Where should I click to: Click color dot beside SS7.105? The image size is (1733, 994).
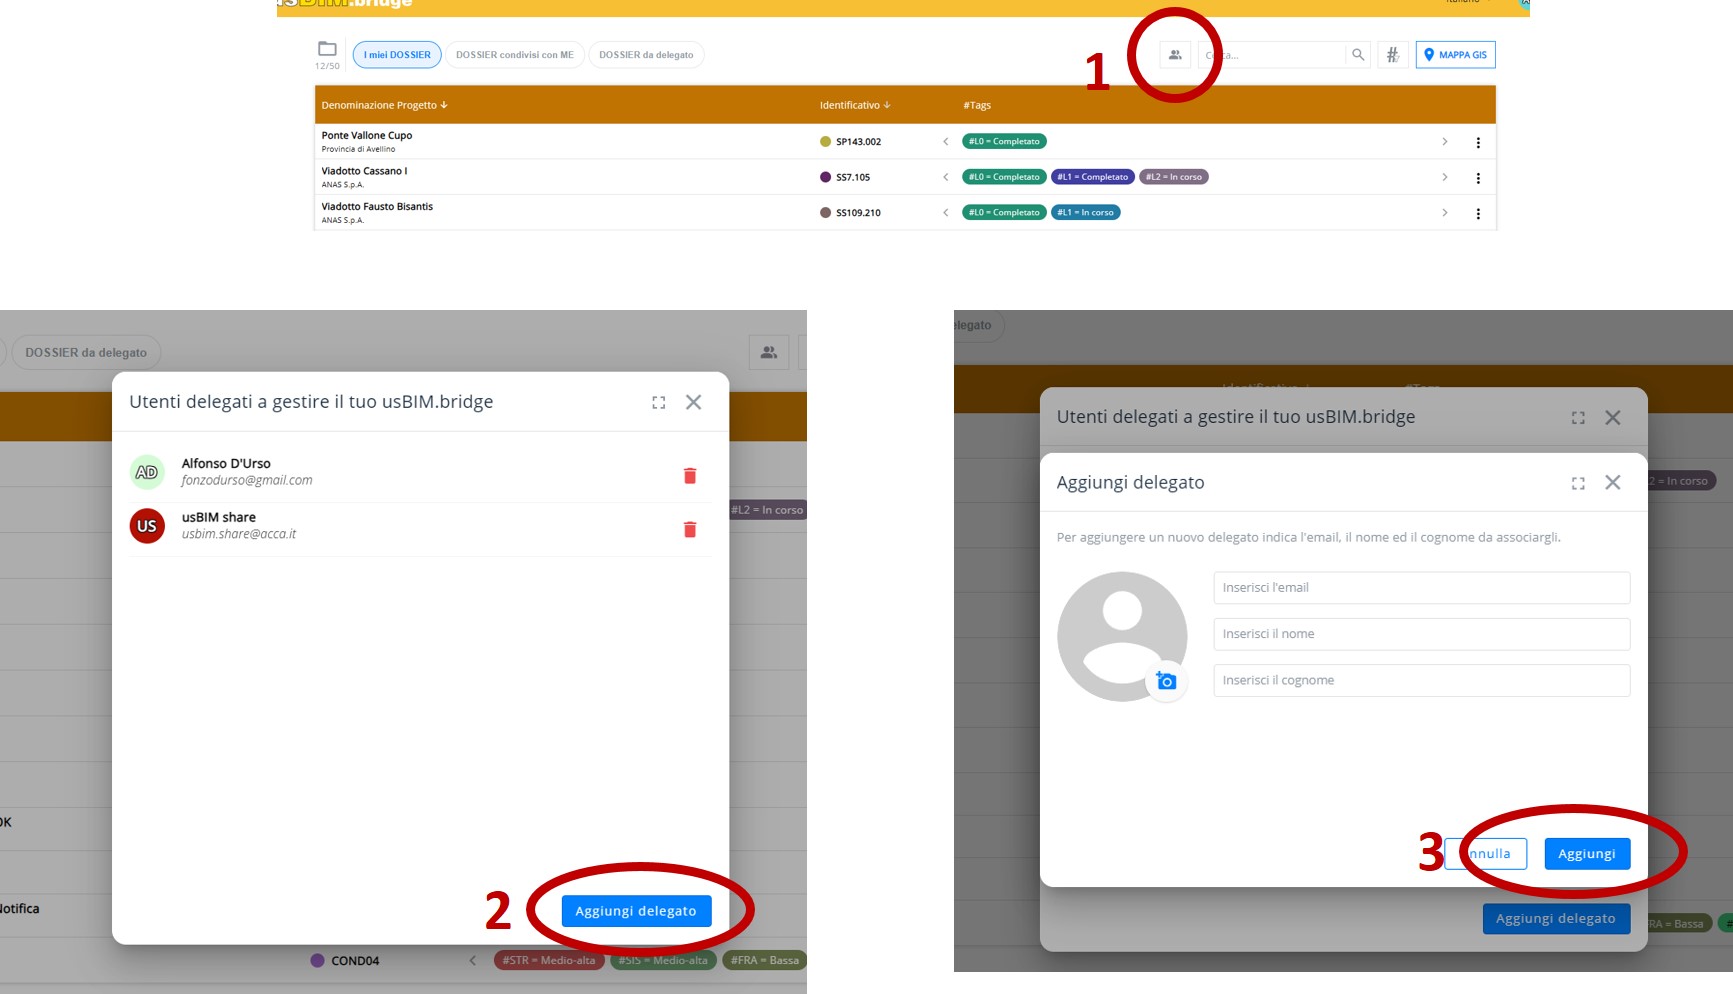tap(825, 177)
